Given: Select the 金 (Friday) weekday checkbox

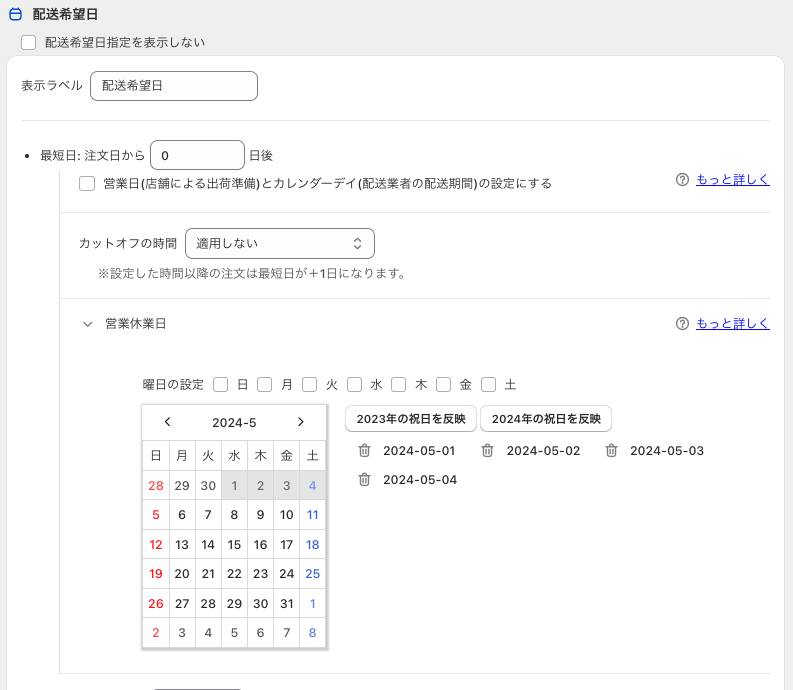Looking at the screenshot, I should click(x=444, y=384).
